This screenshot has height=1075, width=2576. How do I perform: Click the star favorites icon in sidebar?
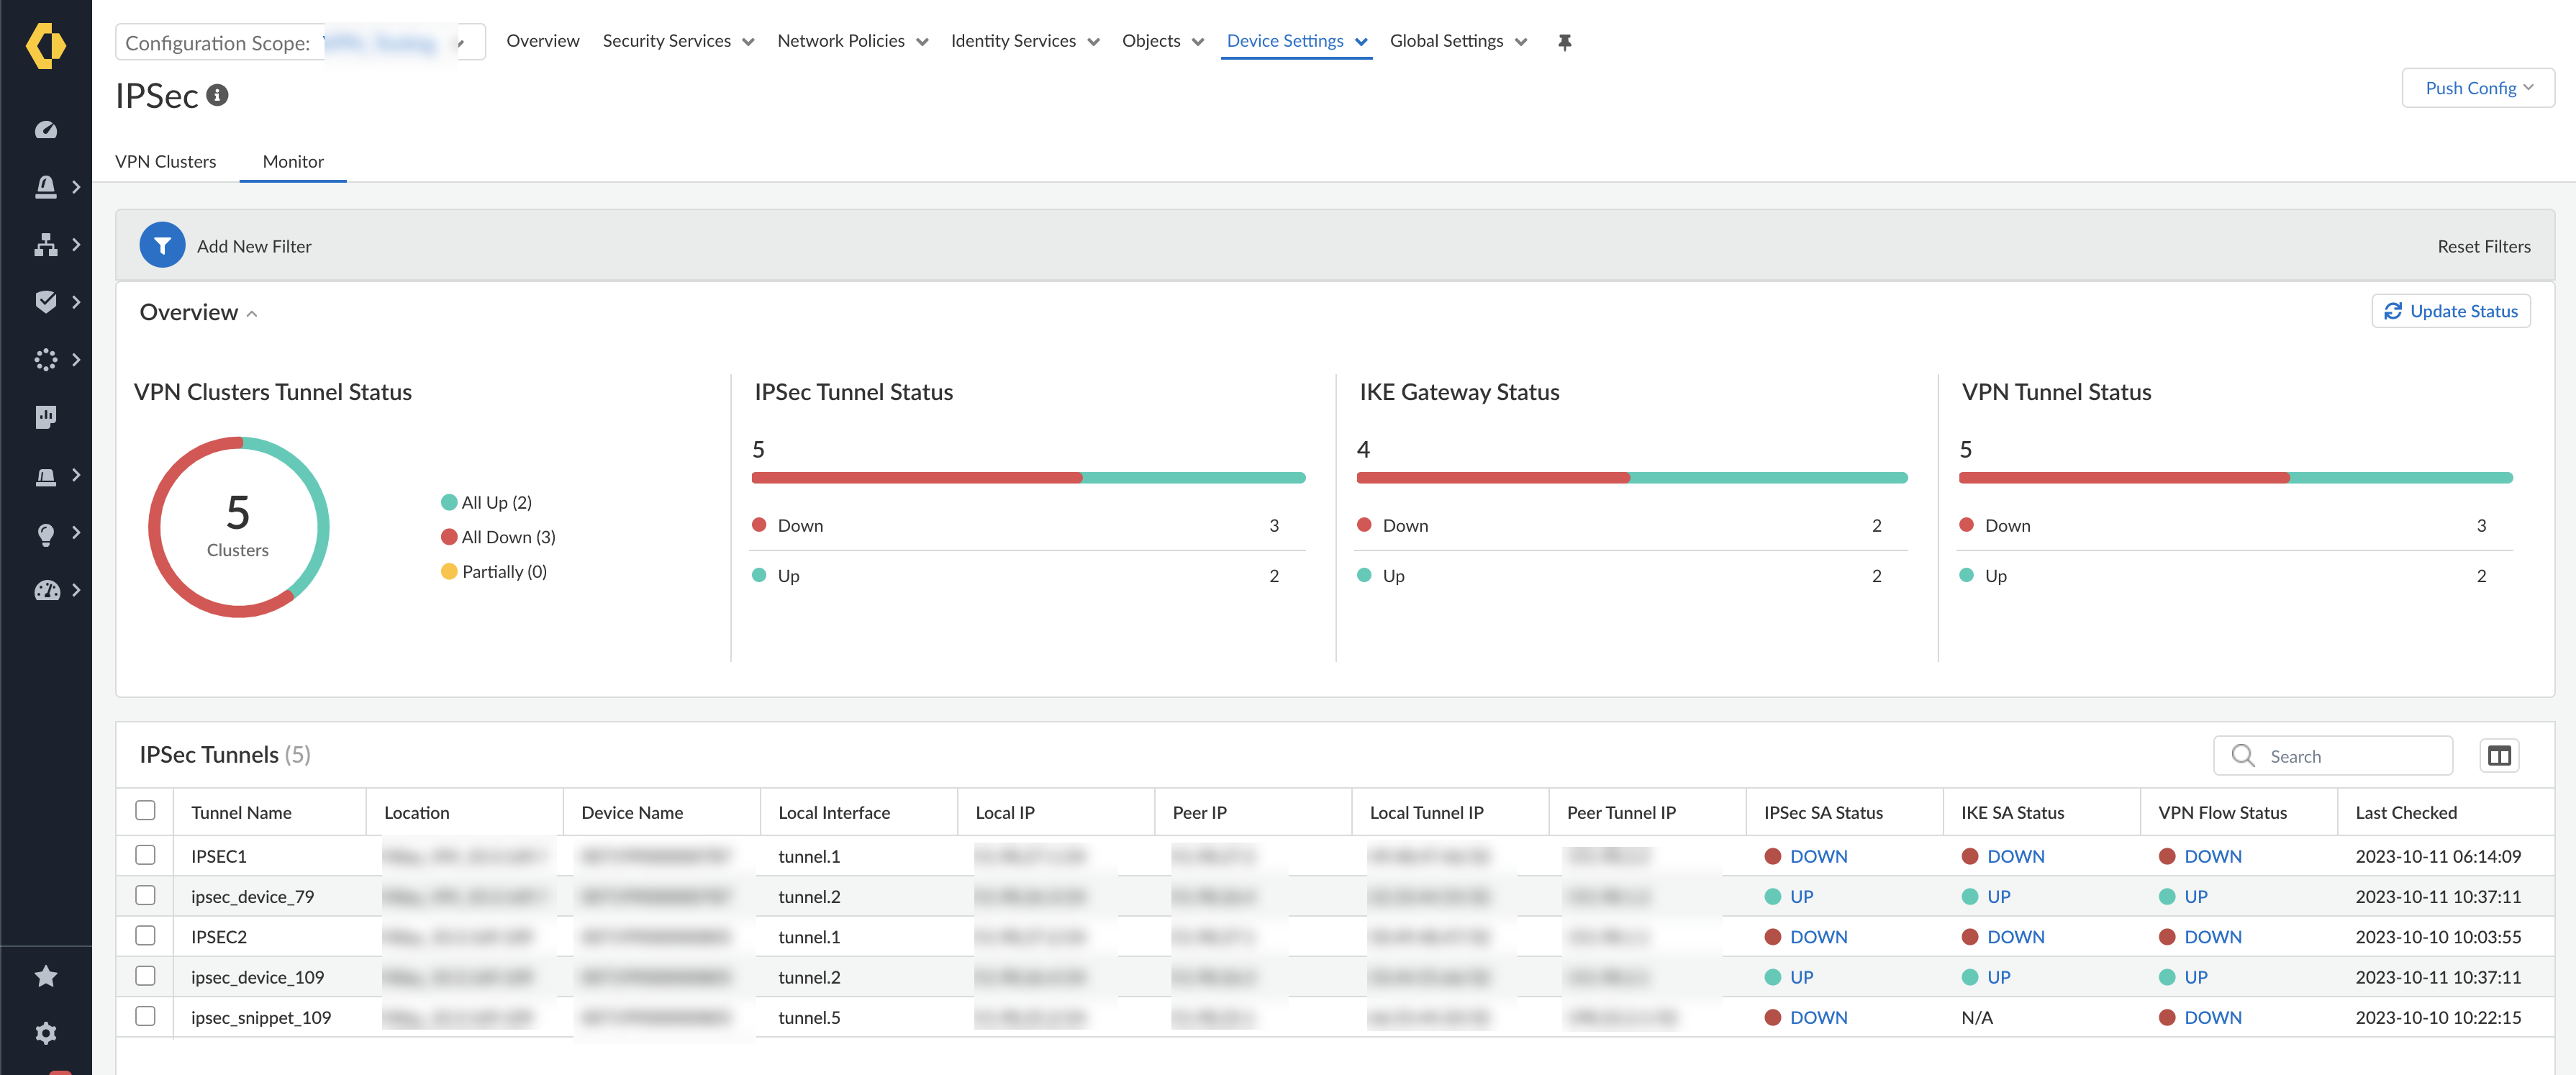coord(46,975)
